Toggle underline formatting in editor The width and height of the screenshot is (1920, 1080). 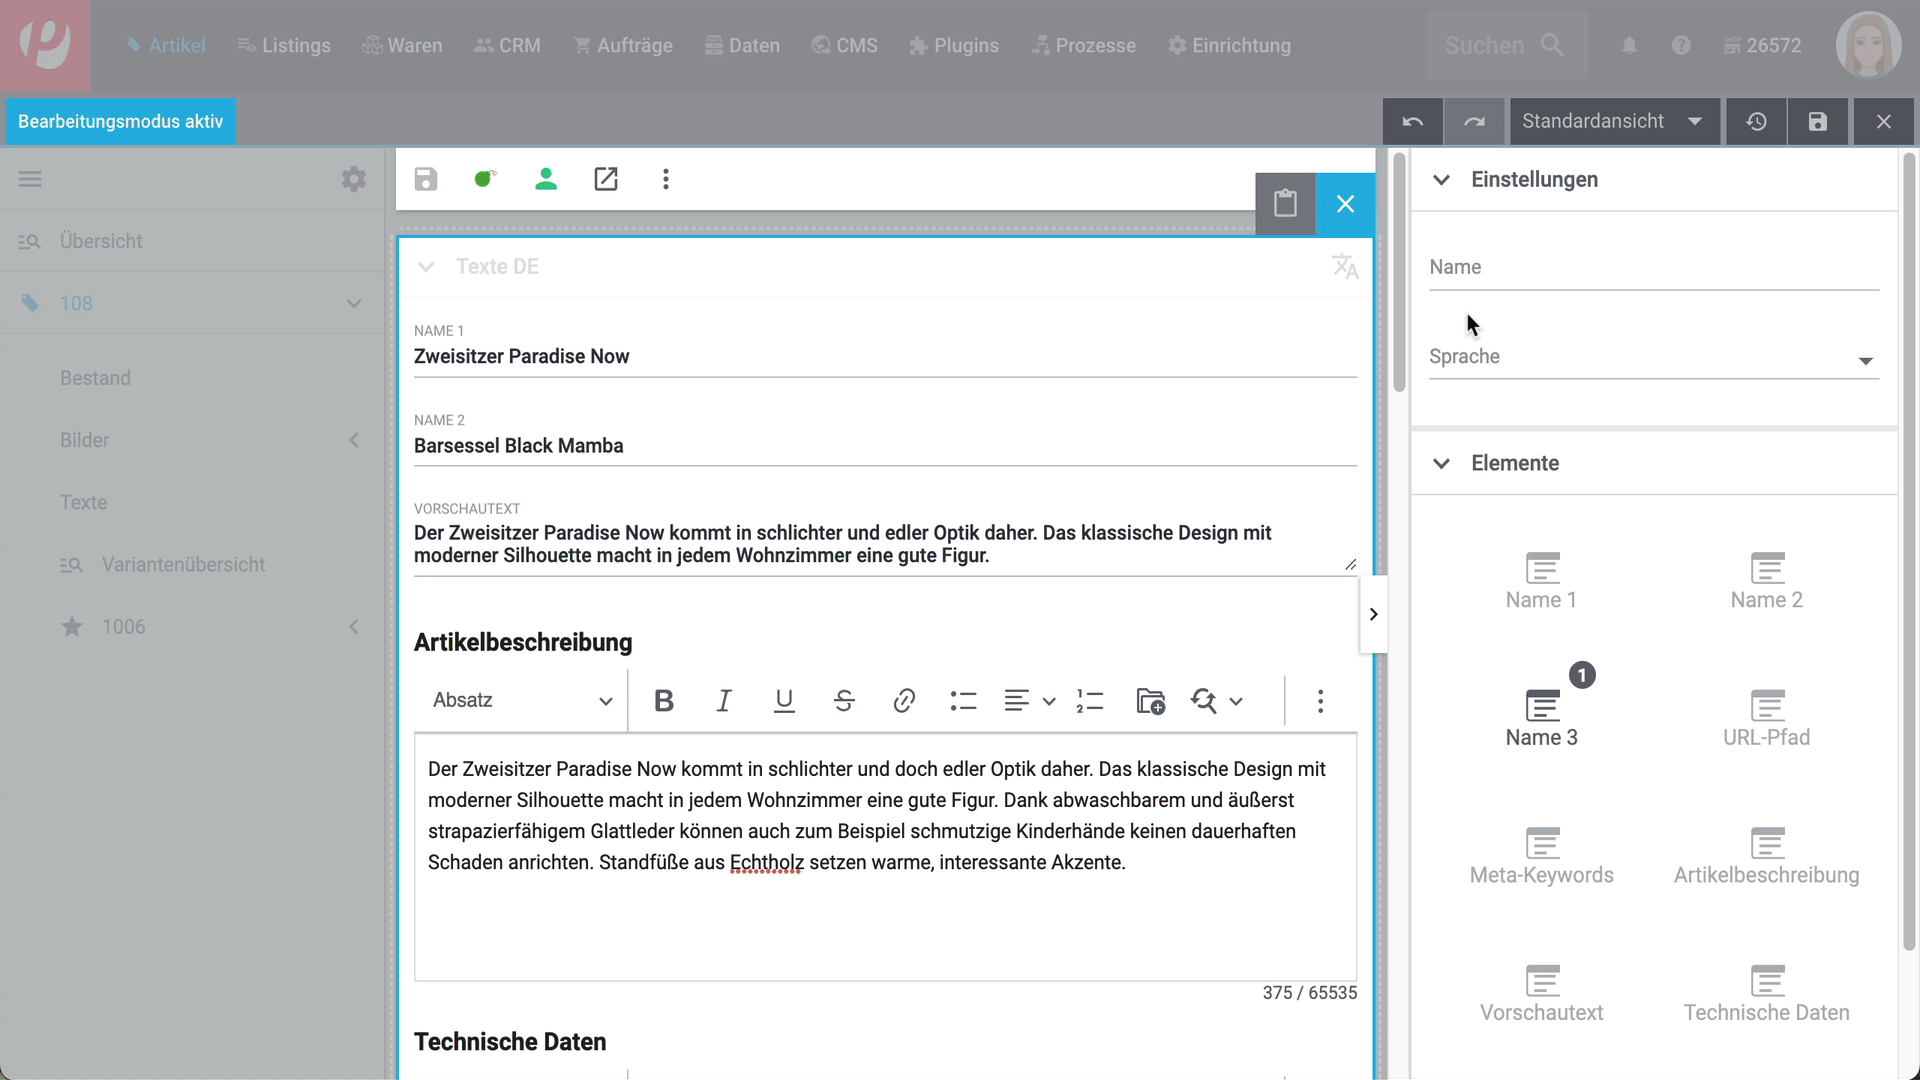[x=784, y=701]
